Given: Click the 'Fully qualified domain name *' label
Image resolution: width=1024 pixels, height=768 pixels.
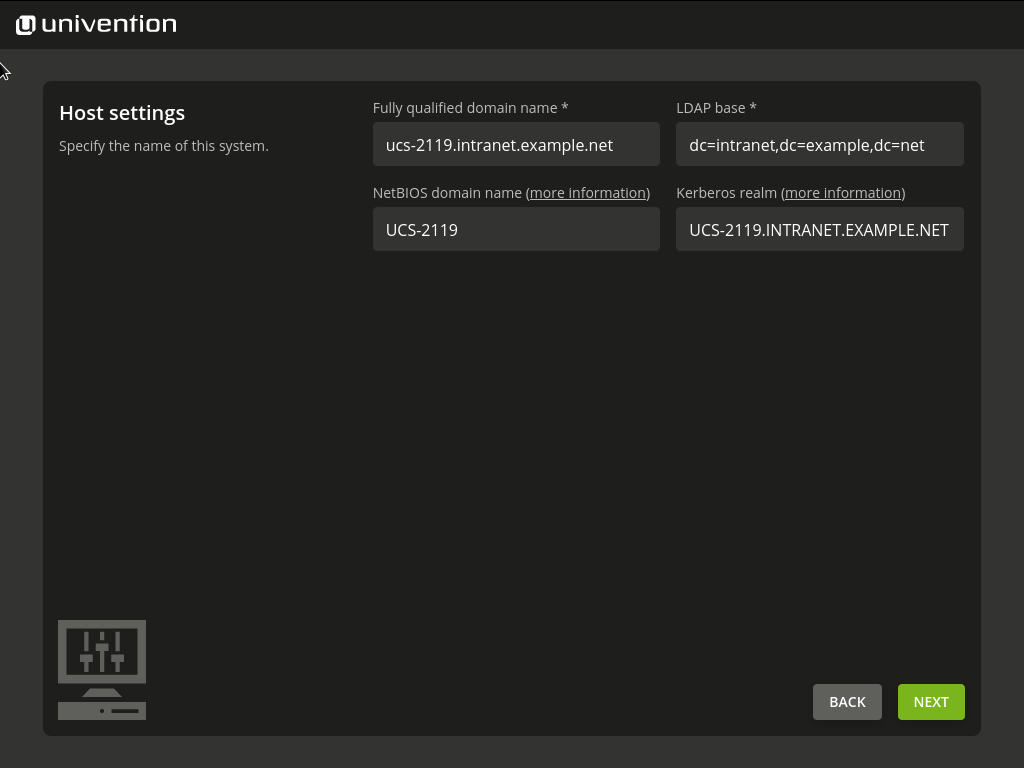Looking at the screenshot, I should [470, 108].
